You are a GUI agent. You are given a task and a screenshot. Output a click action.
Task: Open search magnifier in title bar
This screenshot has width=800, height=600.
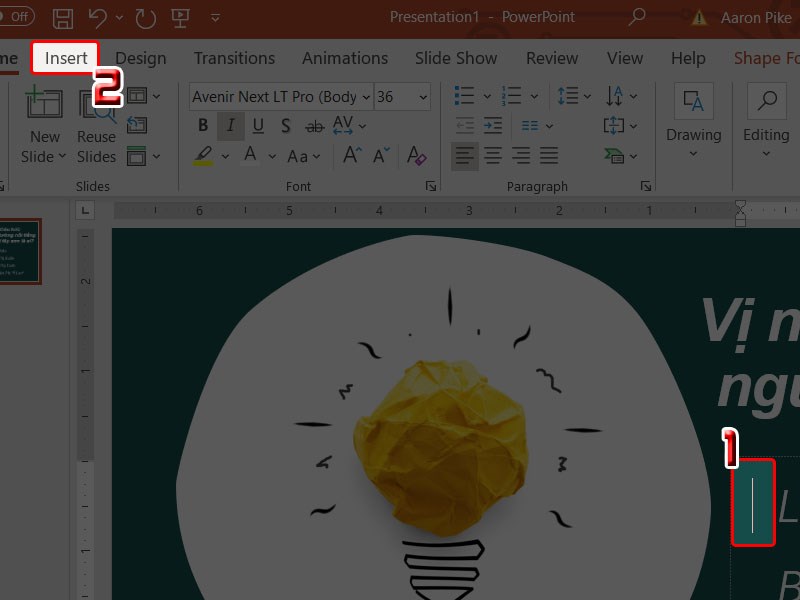[x=636, y=18]
